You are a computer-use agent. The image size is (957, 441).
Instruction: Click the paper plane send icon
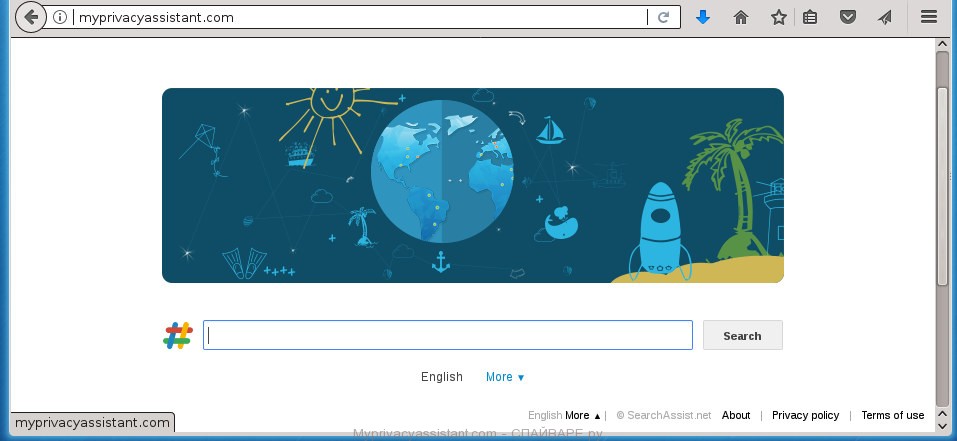(884, 17)
